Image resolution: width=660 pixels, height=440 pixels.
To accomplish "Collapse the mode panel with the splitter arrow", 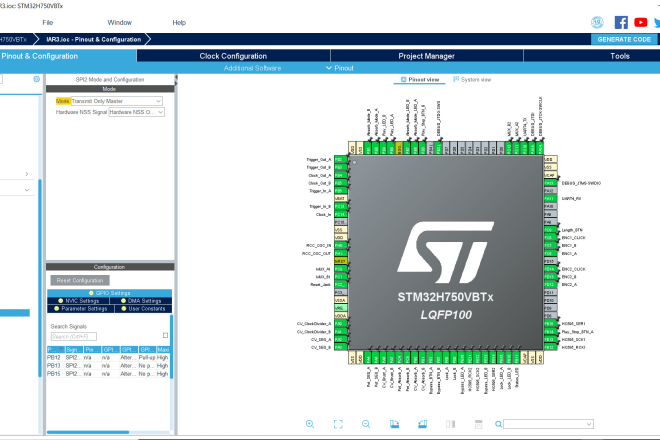I will 176,79.
